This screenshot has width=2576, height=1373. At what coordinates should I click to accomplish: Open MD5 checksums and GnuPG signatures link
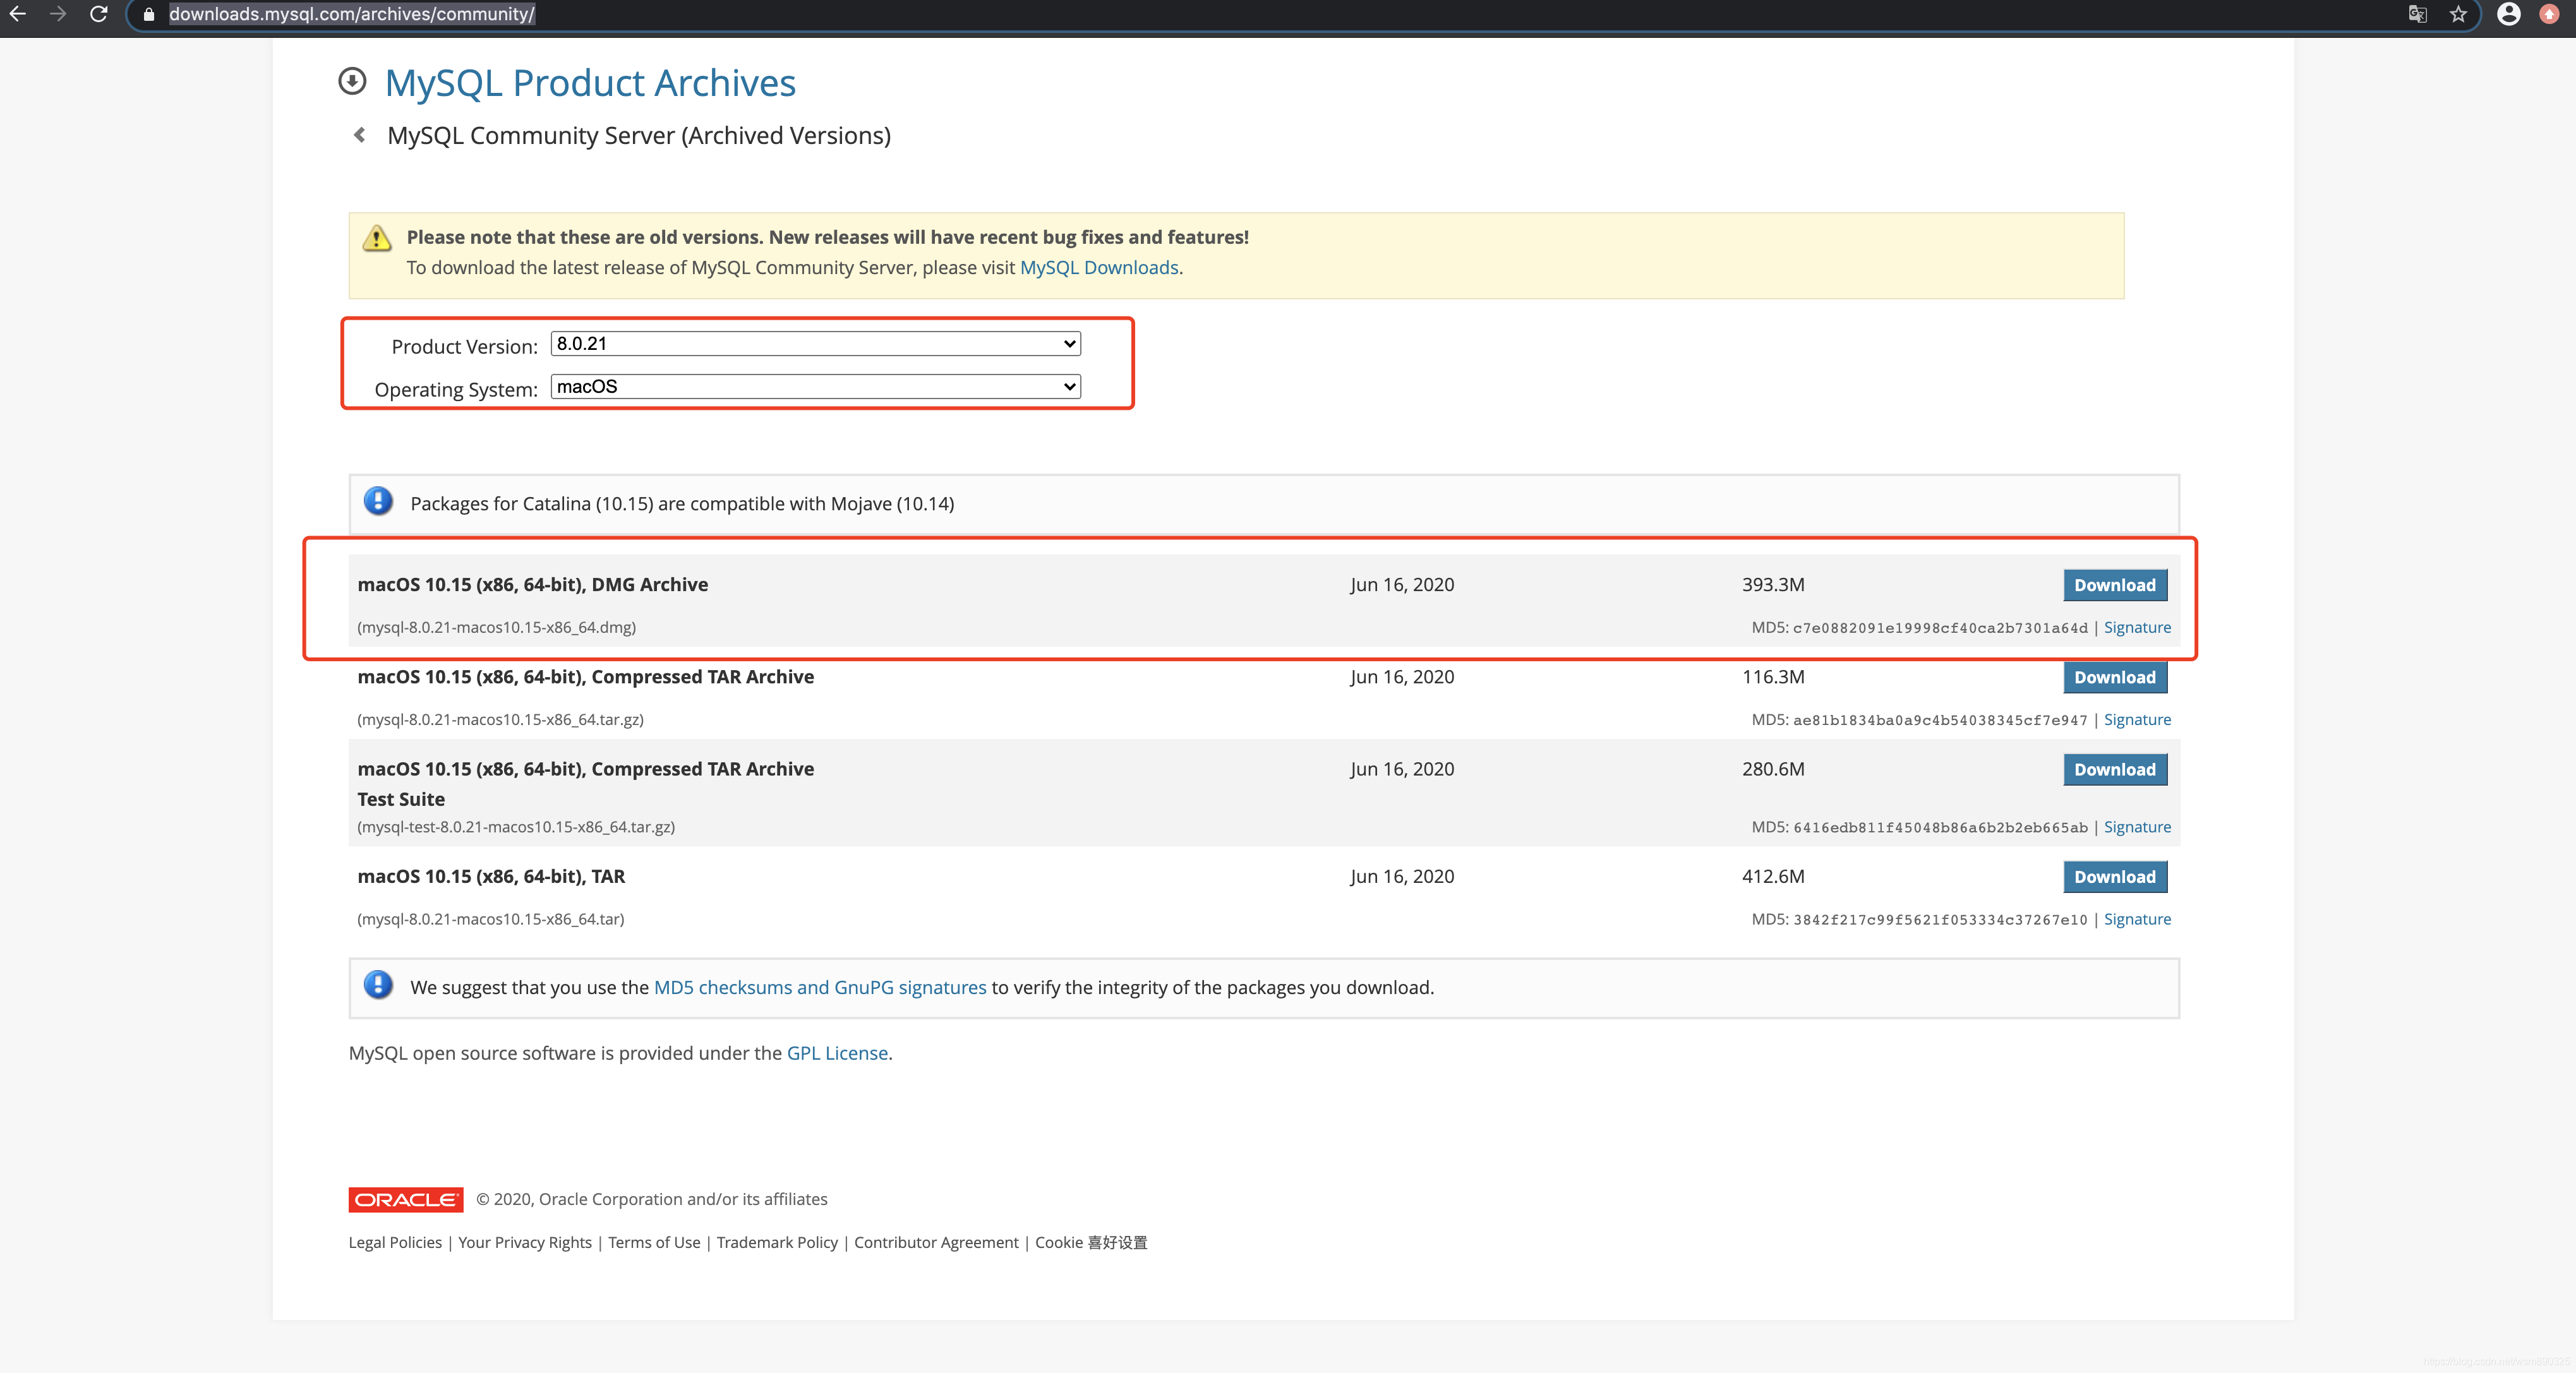point(819,988)
